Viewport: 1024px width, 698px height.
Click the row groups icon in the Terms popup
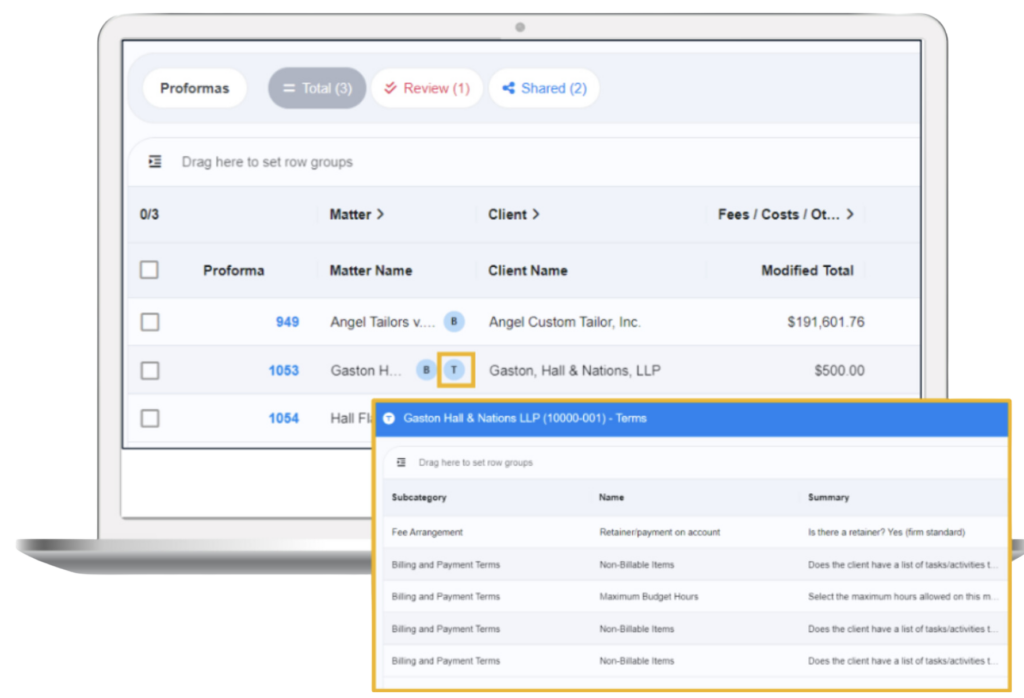click(x=401, y=463)
